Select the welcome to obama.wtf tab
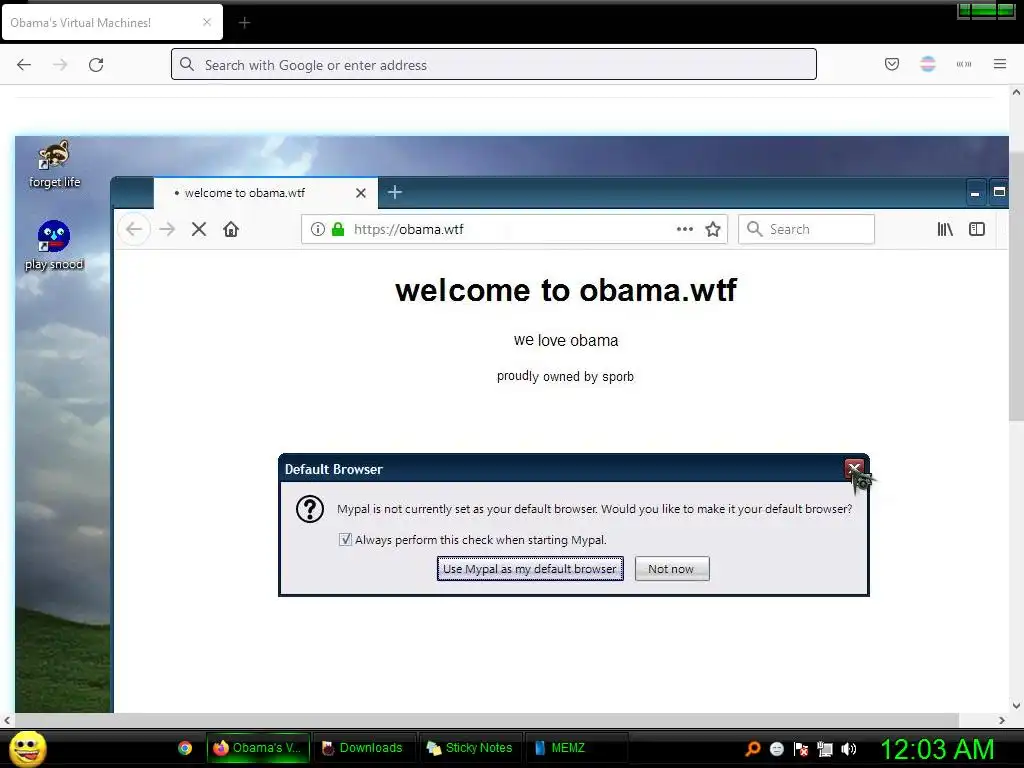This screenshot has height=768, width=1024. [265, 193]
